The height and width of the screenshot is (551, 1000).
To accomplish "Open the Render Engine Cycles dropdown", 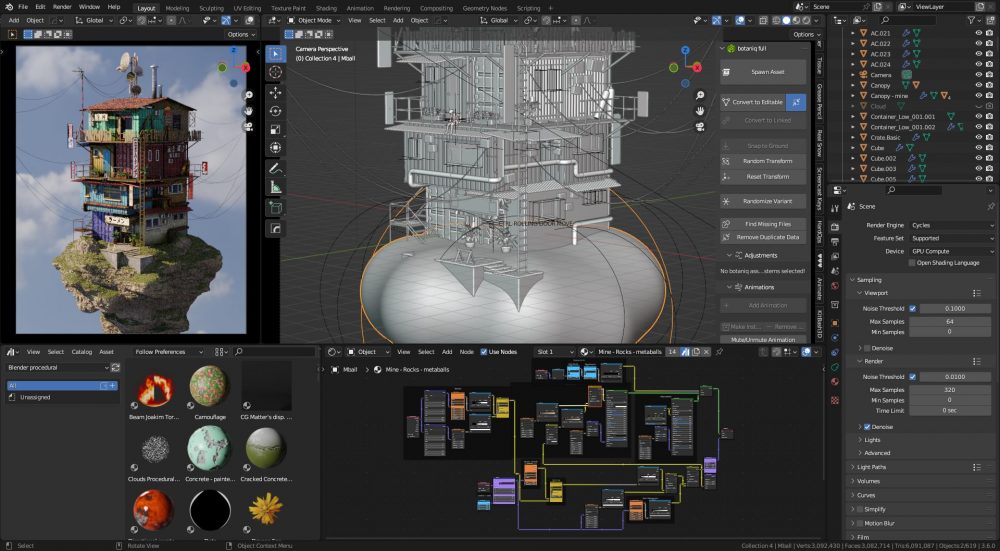I will point(952,225).
